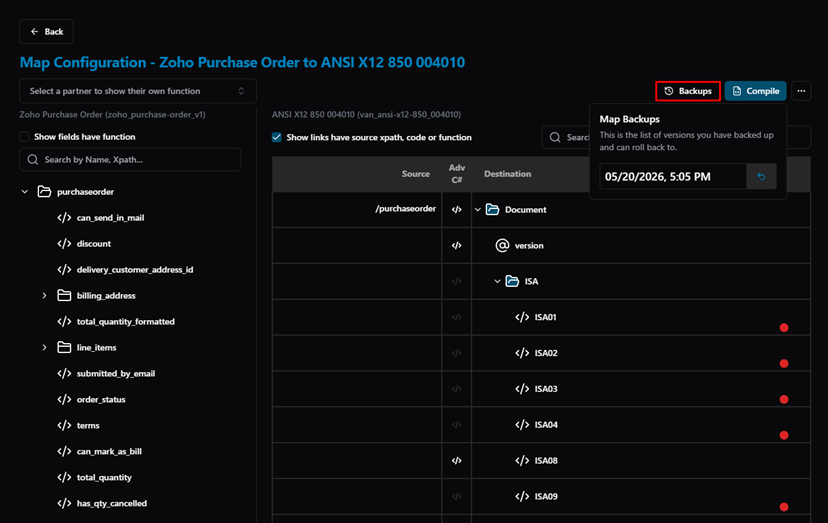Select can_mark_as_bill field
This screenshot has height=523, width=828.
109,451
